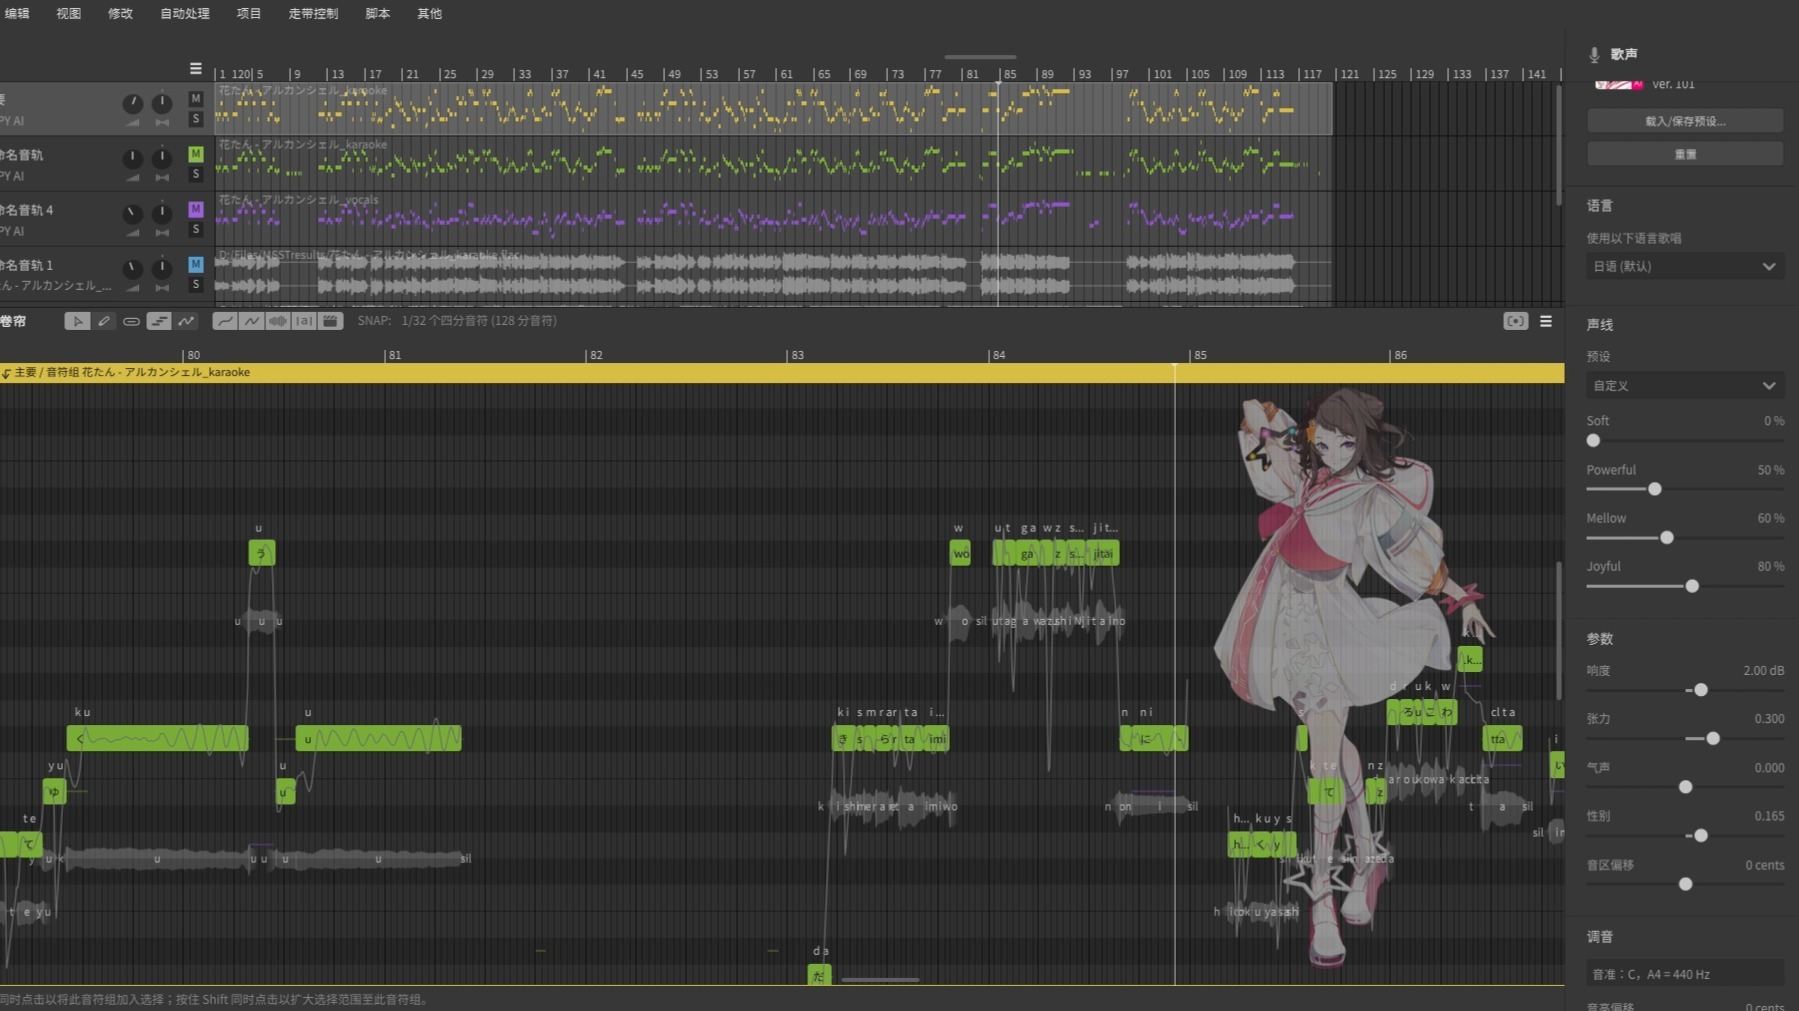The height and width of the screenshot is (1011, 1799).
Task: Select the pointer tool in piano roll toolbar
Action: pos(77,321)
